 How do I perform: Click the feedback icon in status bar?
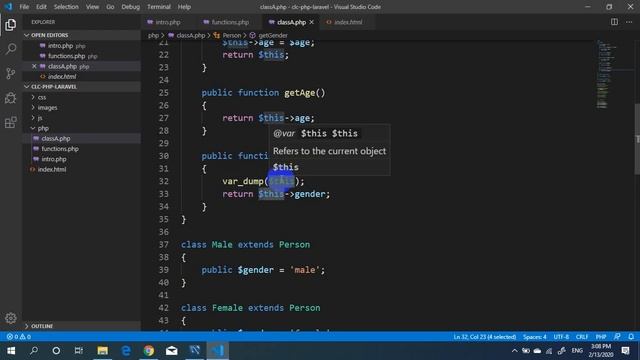(617, 337)
